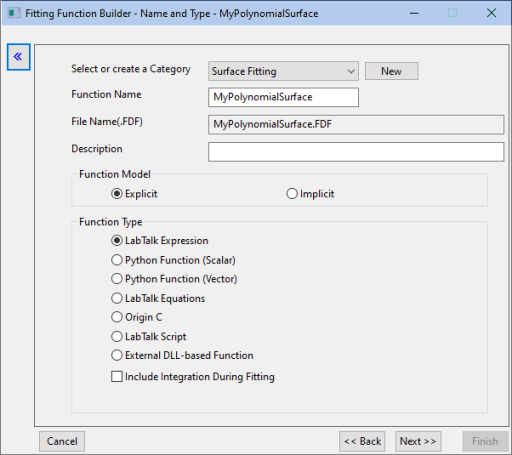Click the 'Function Type' group title
512x455 pixels.
(111, 222)
